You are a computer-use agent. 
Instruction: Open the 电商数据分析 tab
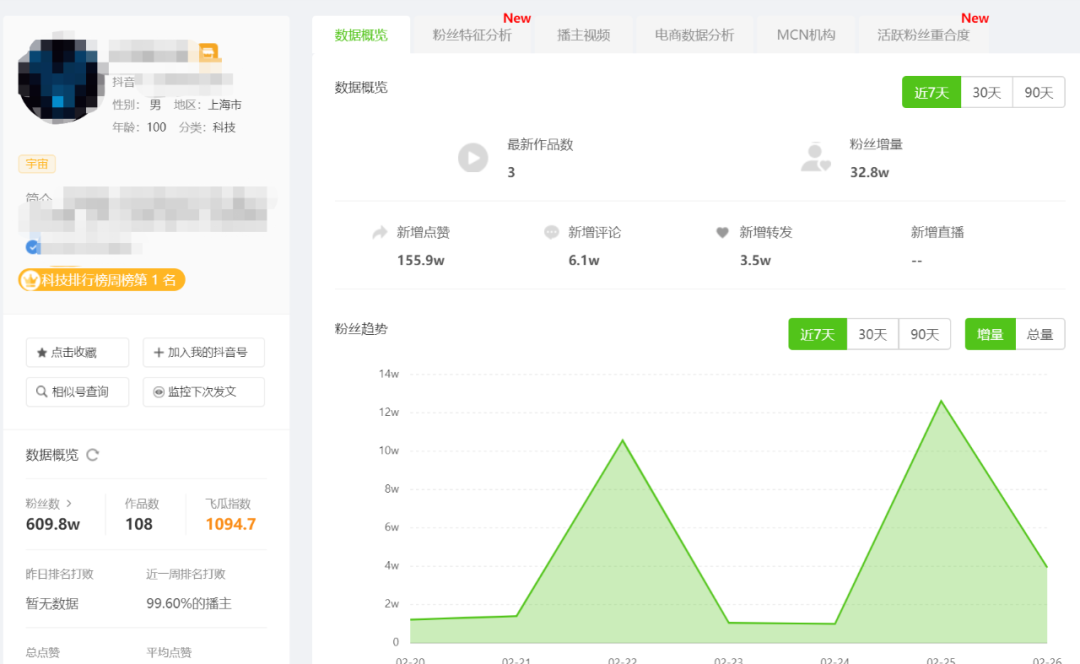[x=694, y=33]
